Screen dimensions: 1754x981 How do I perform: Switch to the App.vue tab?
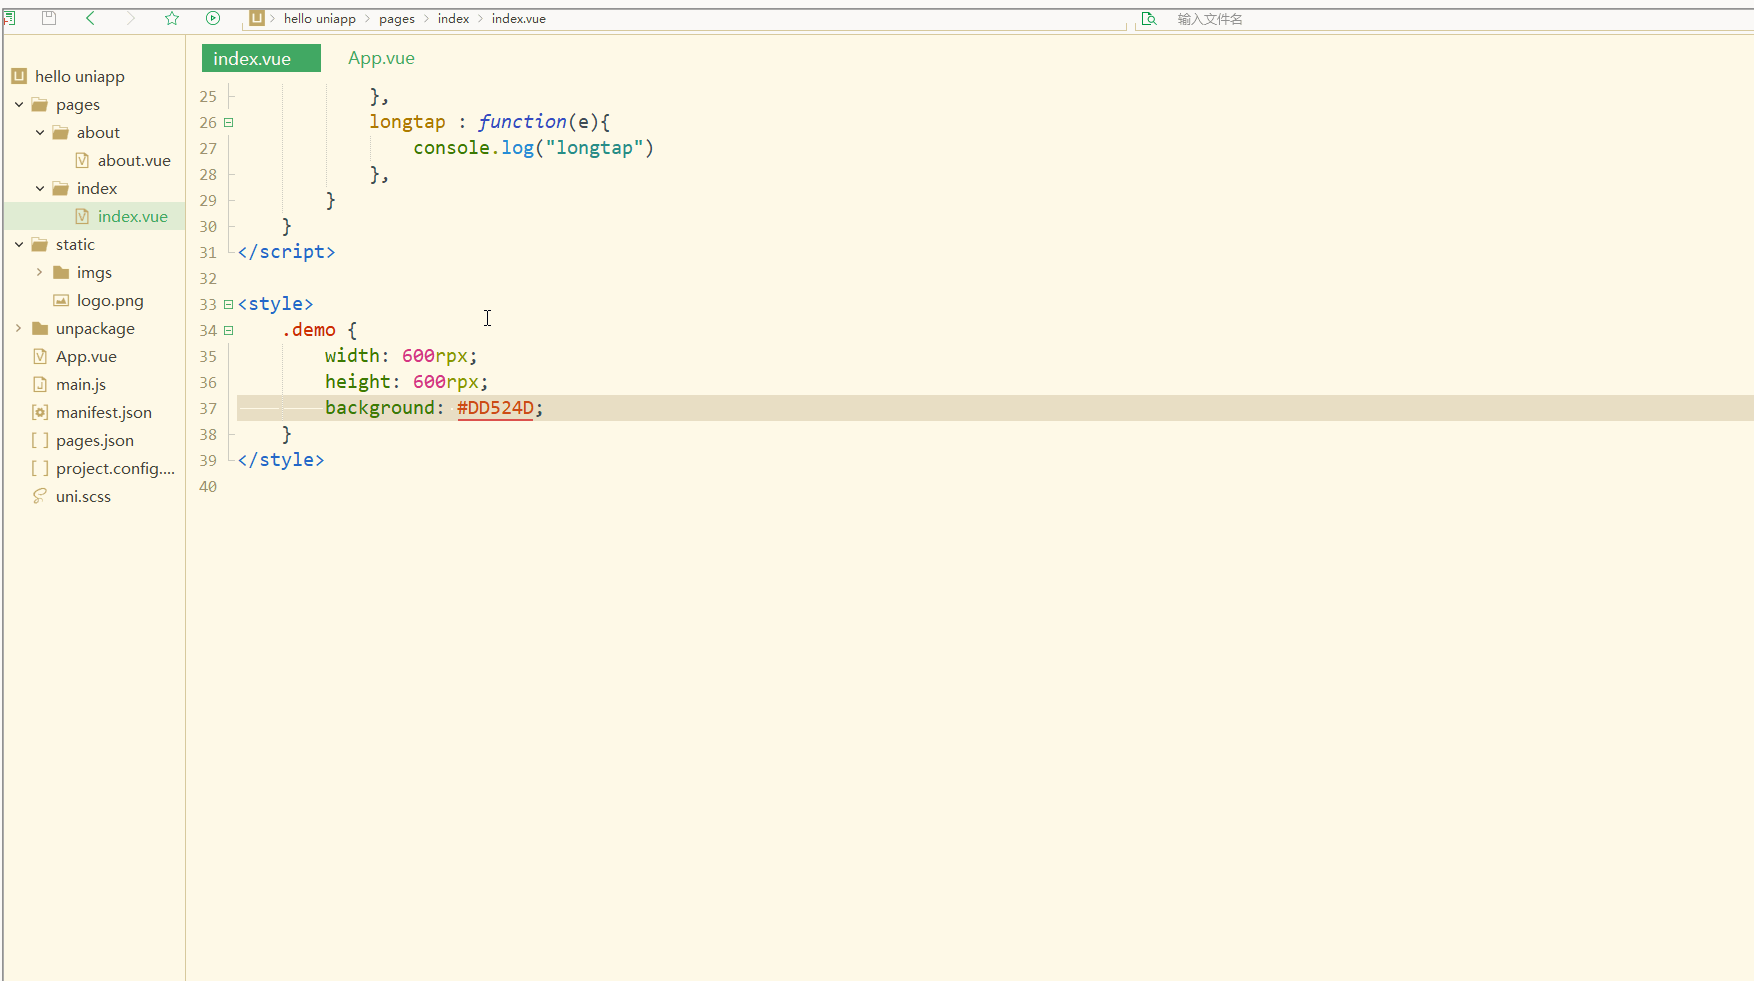pos(381,58)
